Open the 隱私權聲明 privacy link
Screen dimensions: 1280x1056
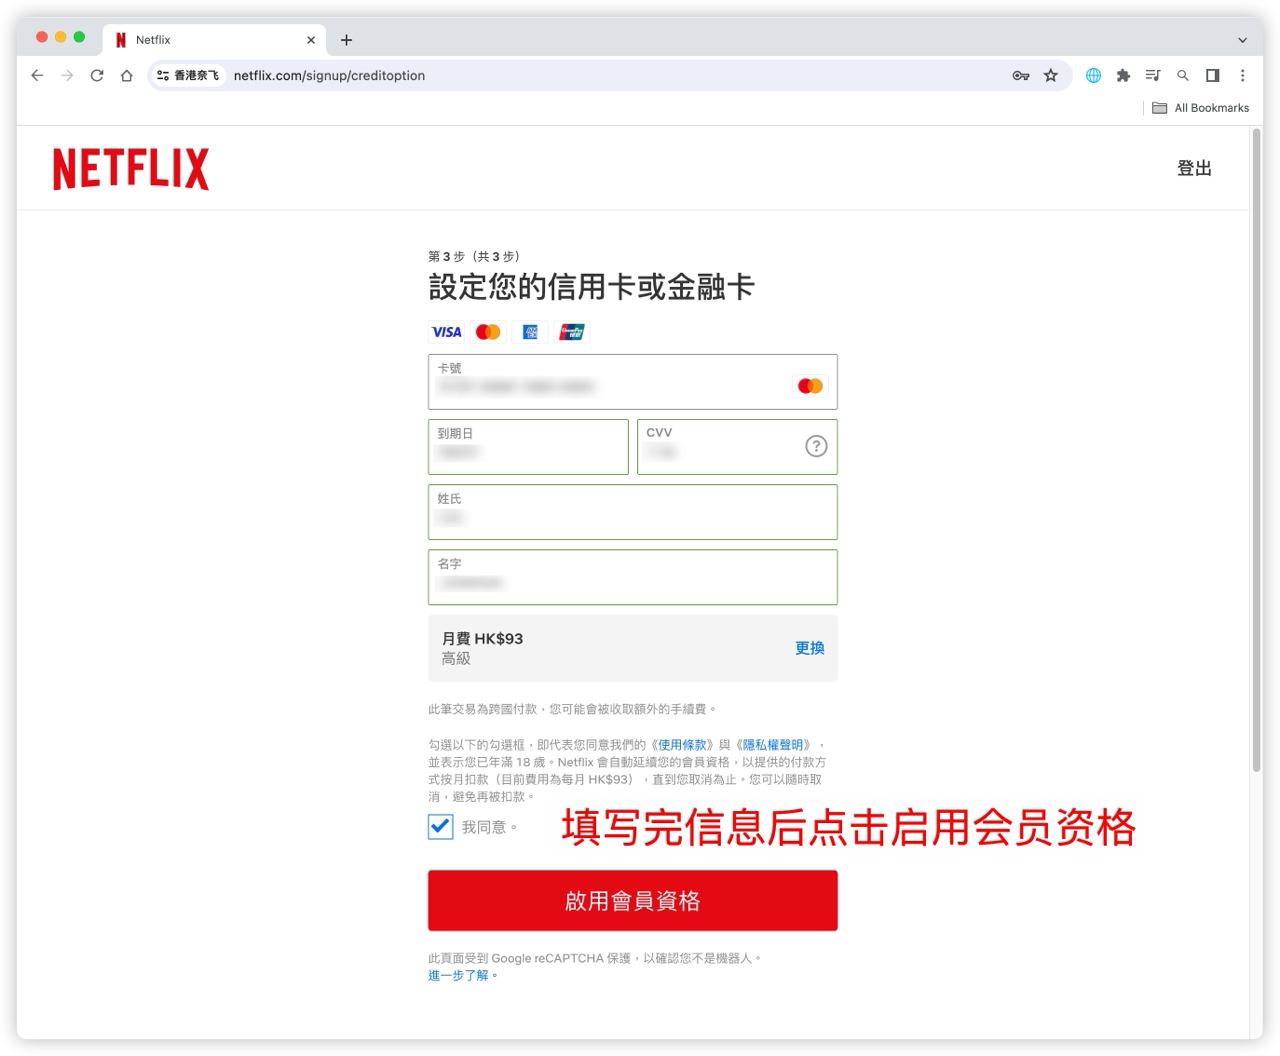[x=773, y=745]
